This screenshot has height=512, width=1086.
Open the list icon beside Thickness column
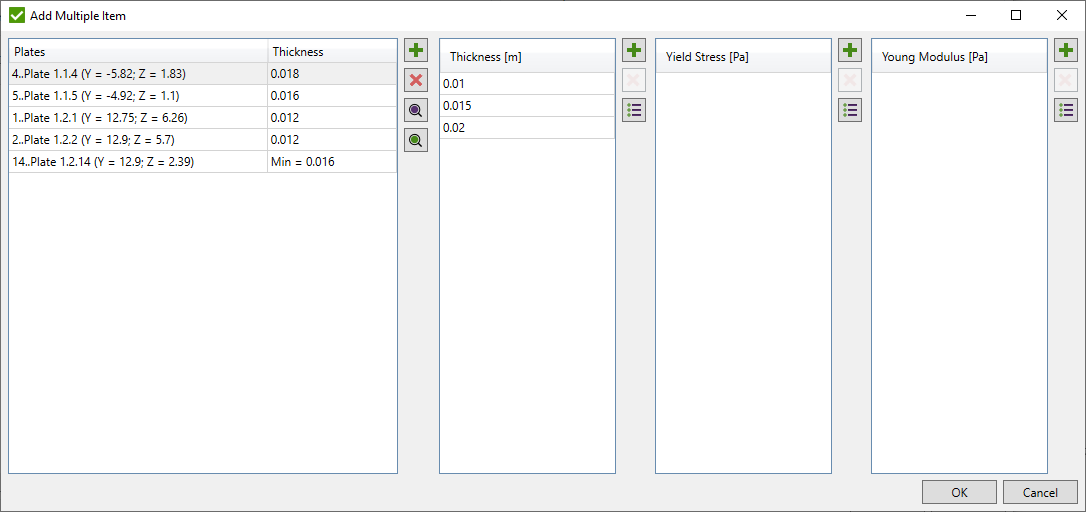633,110
